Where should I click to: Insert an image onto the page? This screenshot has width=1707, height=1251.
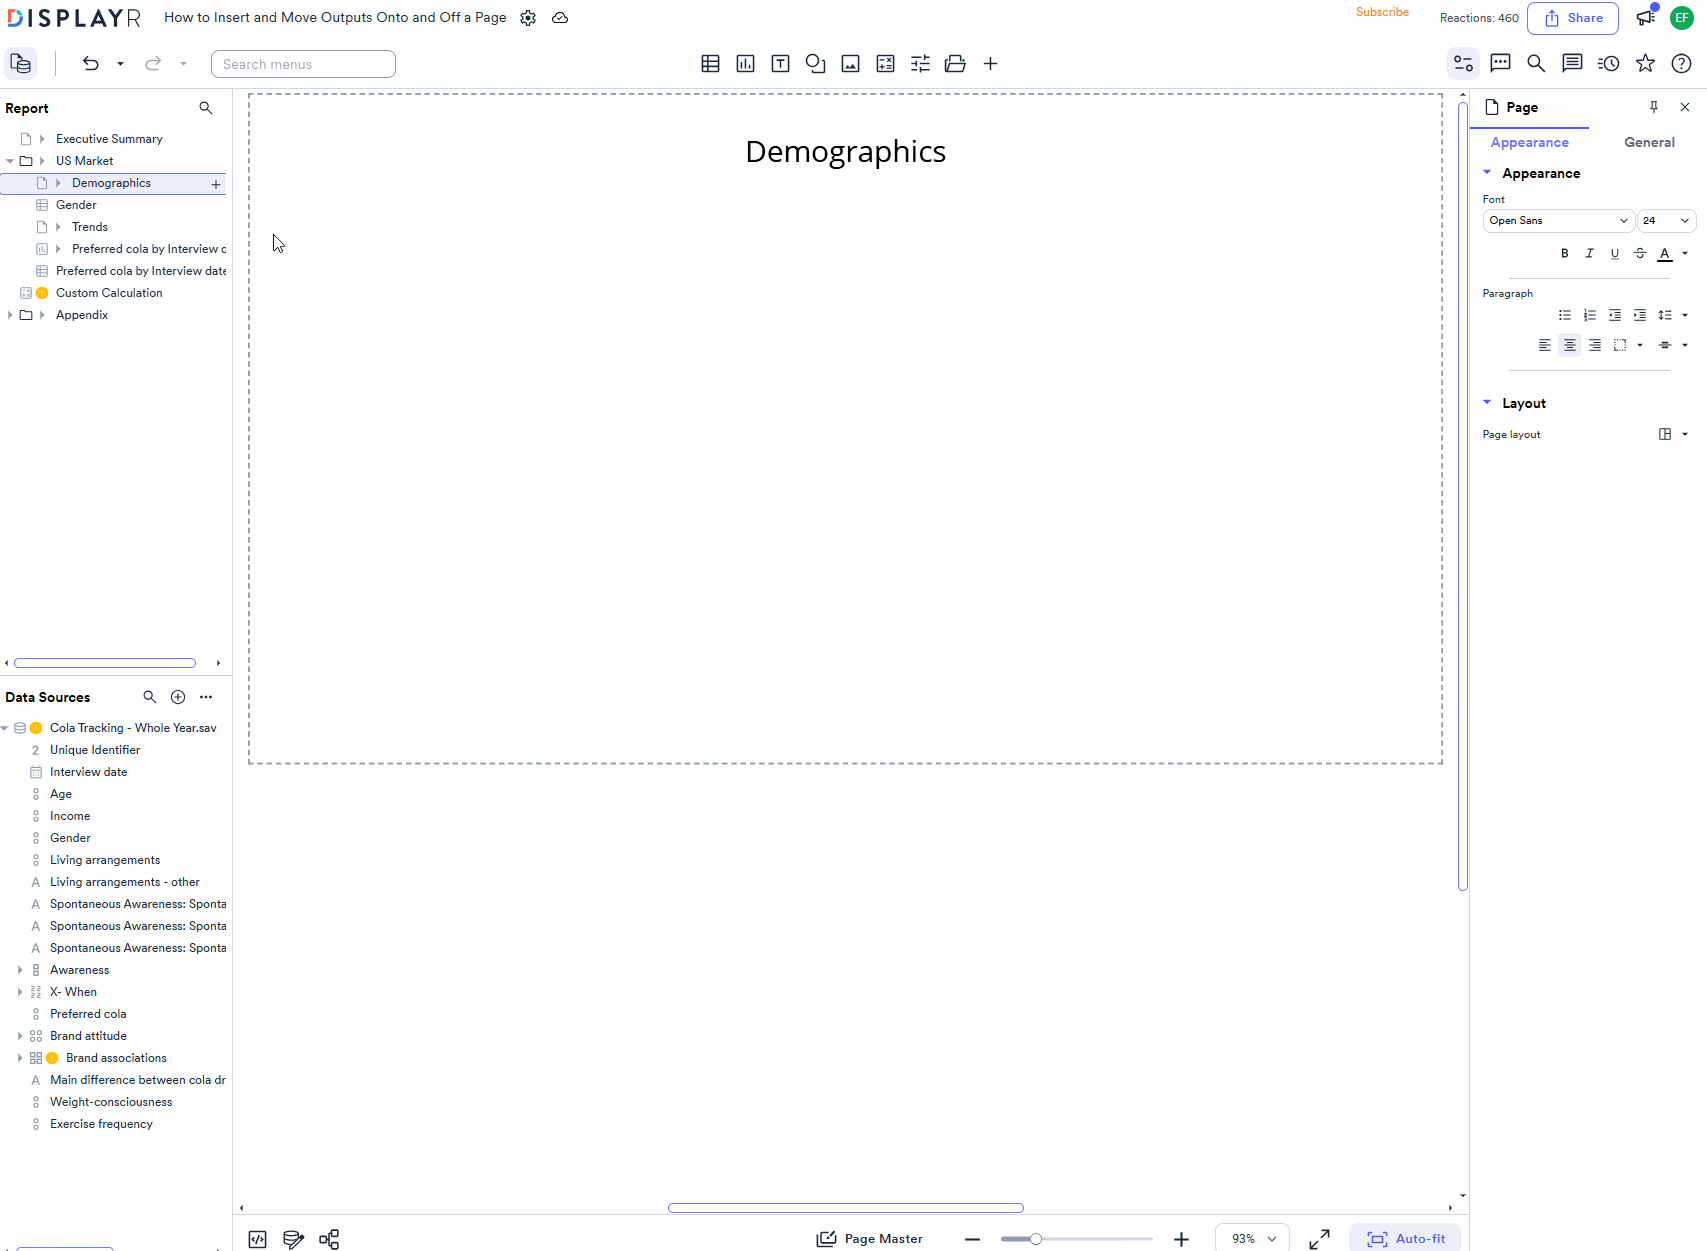[850, 63]
